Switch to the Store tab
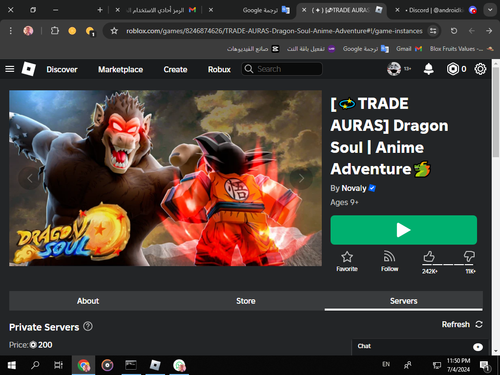Viewport: 500px width, 375px height. pos(246,301)
